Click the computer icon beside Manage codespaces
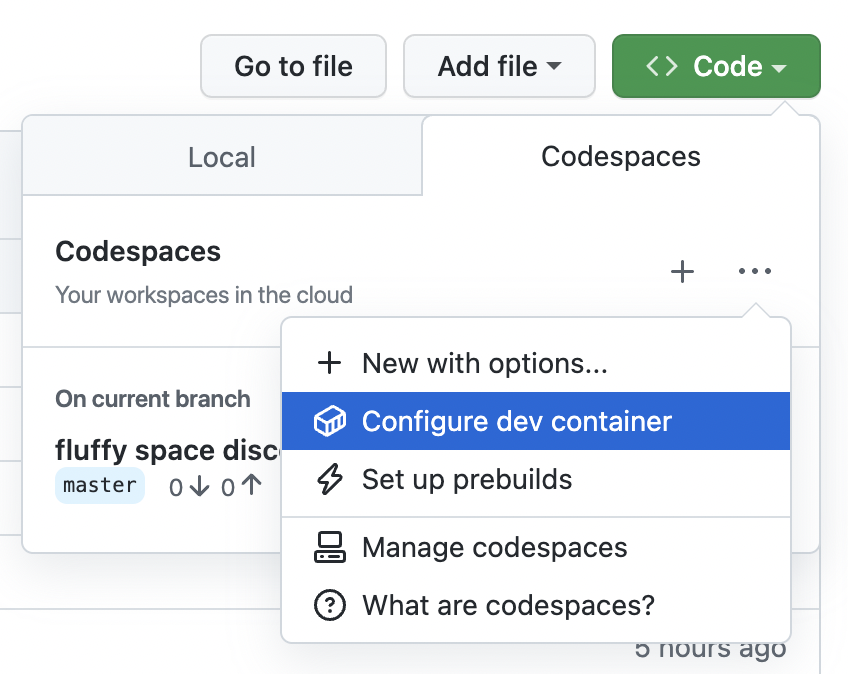 [x=330, y=548]
